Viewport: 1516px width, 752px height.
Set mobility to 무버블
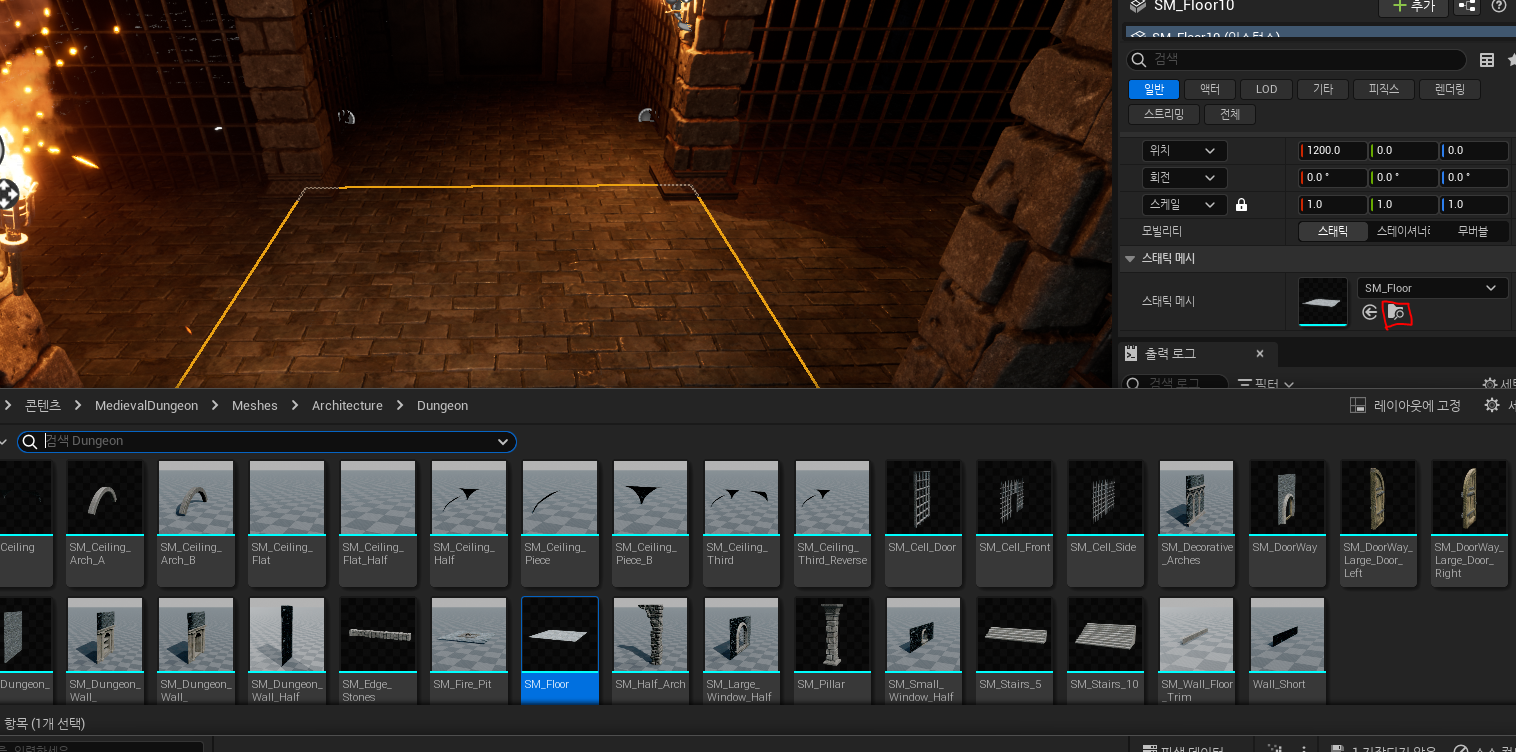1472,231
